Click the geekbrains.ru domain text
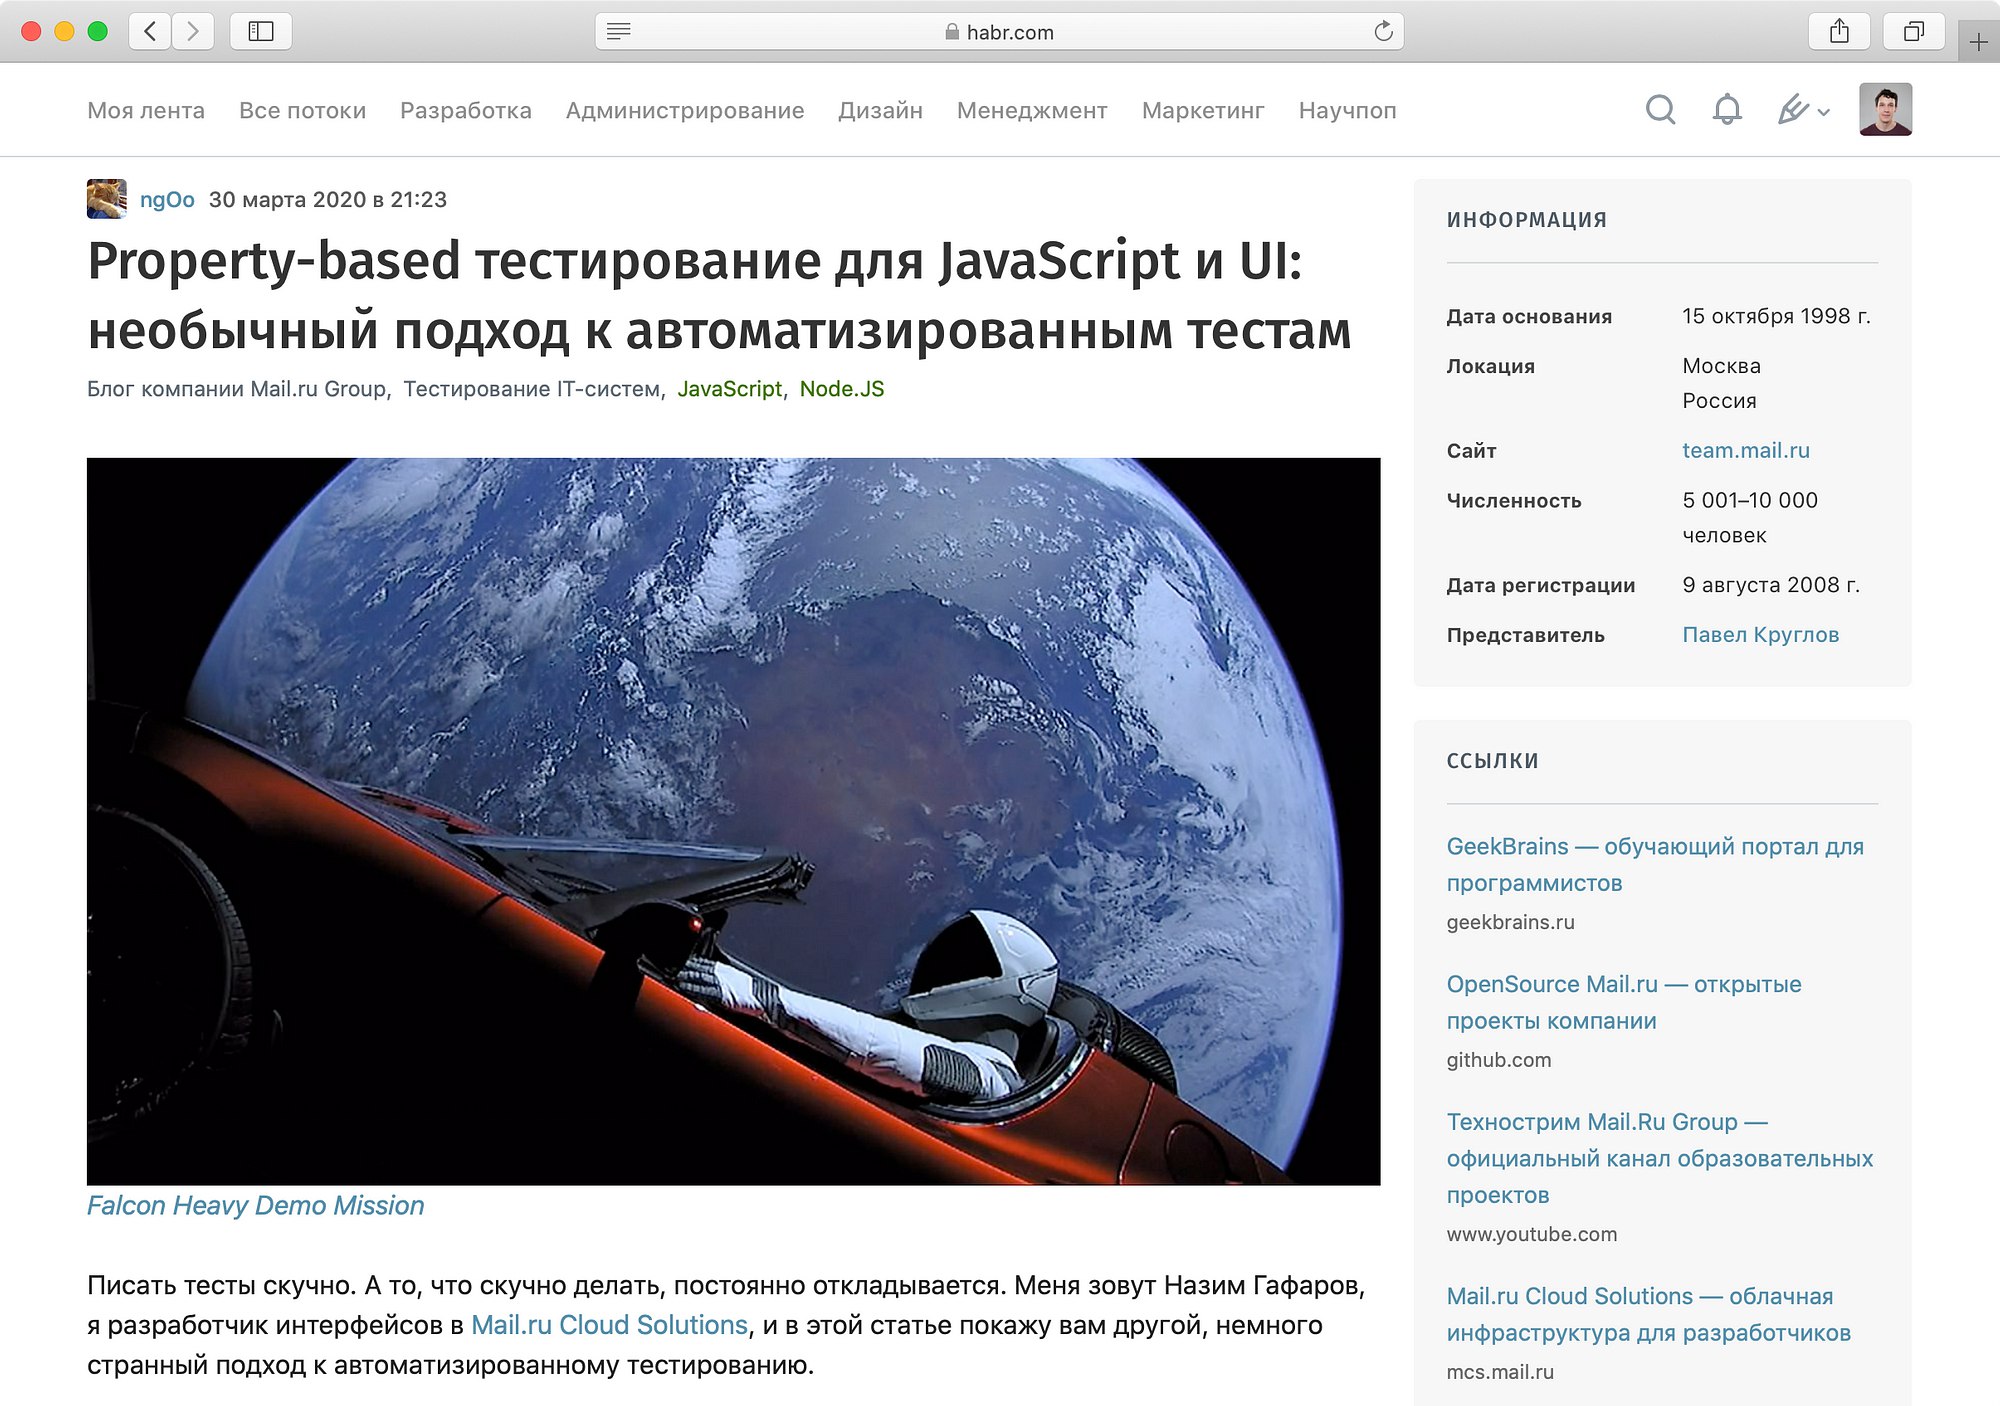The height and width of the screenshot is (1406, 2000). click(1510, 922)
